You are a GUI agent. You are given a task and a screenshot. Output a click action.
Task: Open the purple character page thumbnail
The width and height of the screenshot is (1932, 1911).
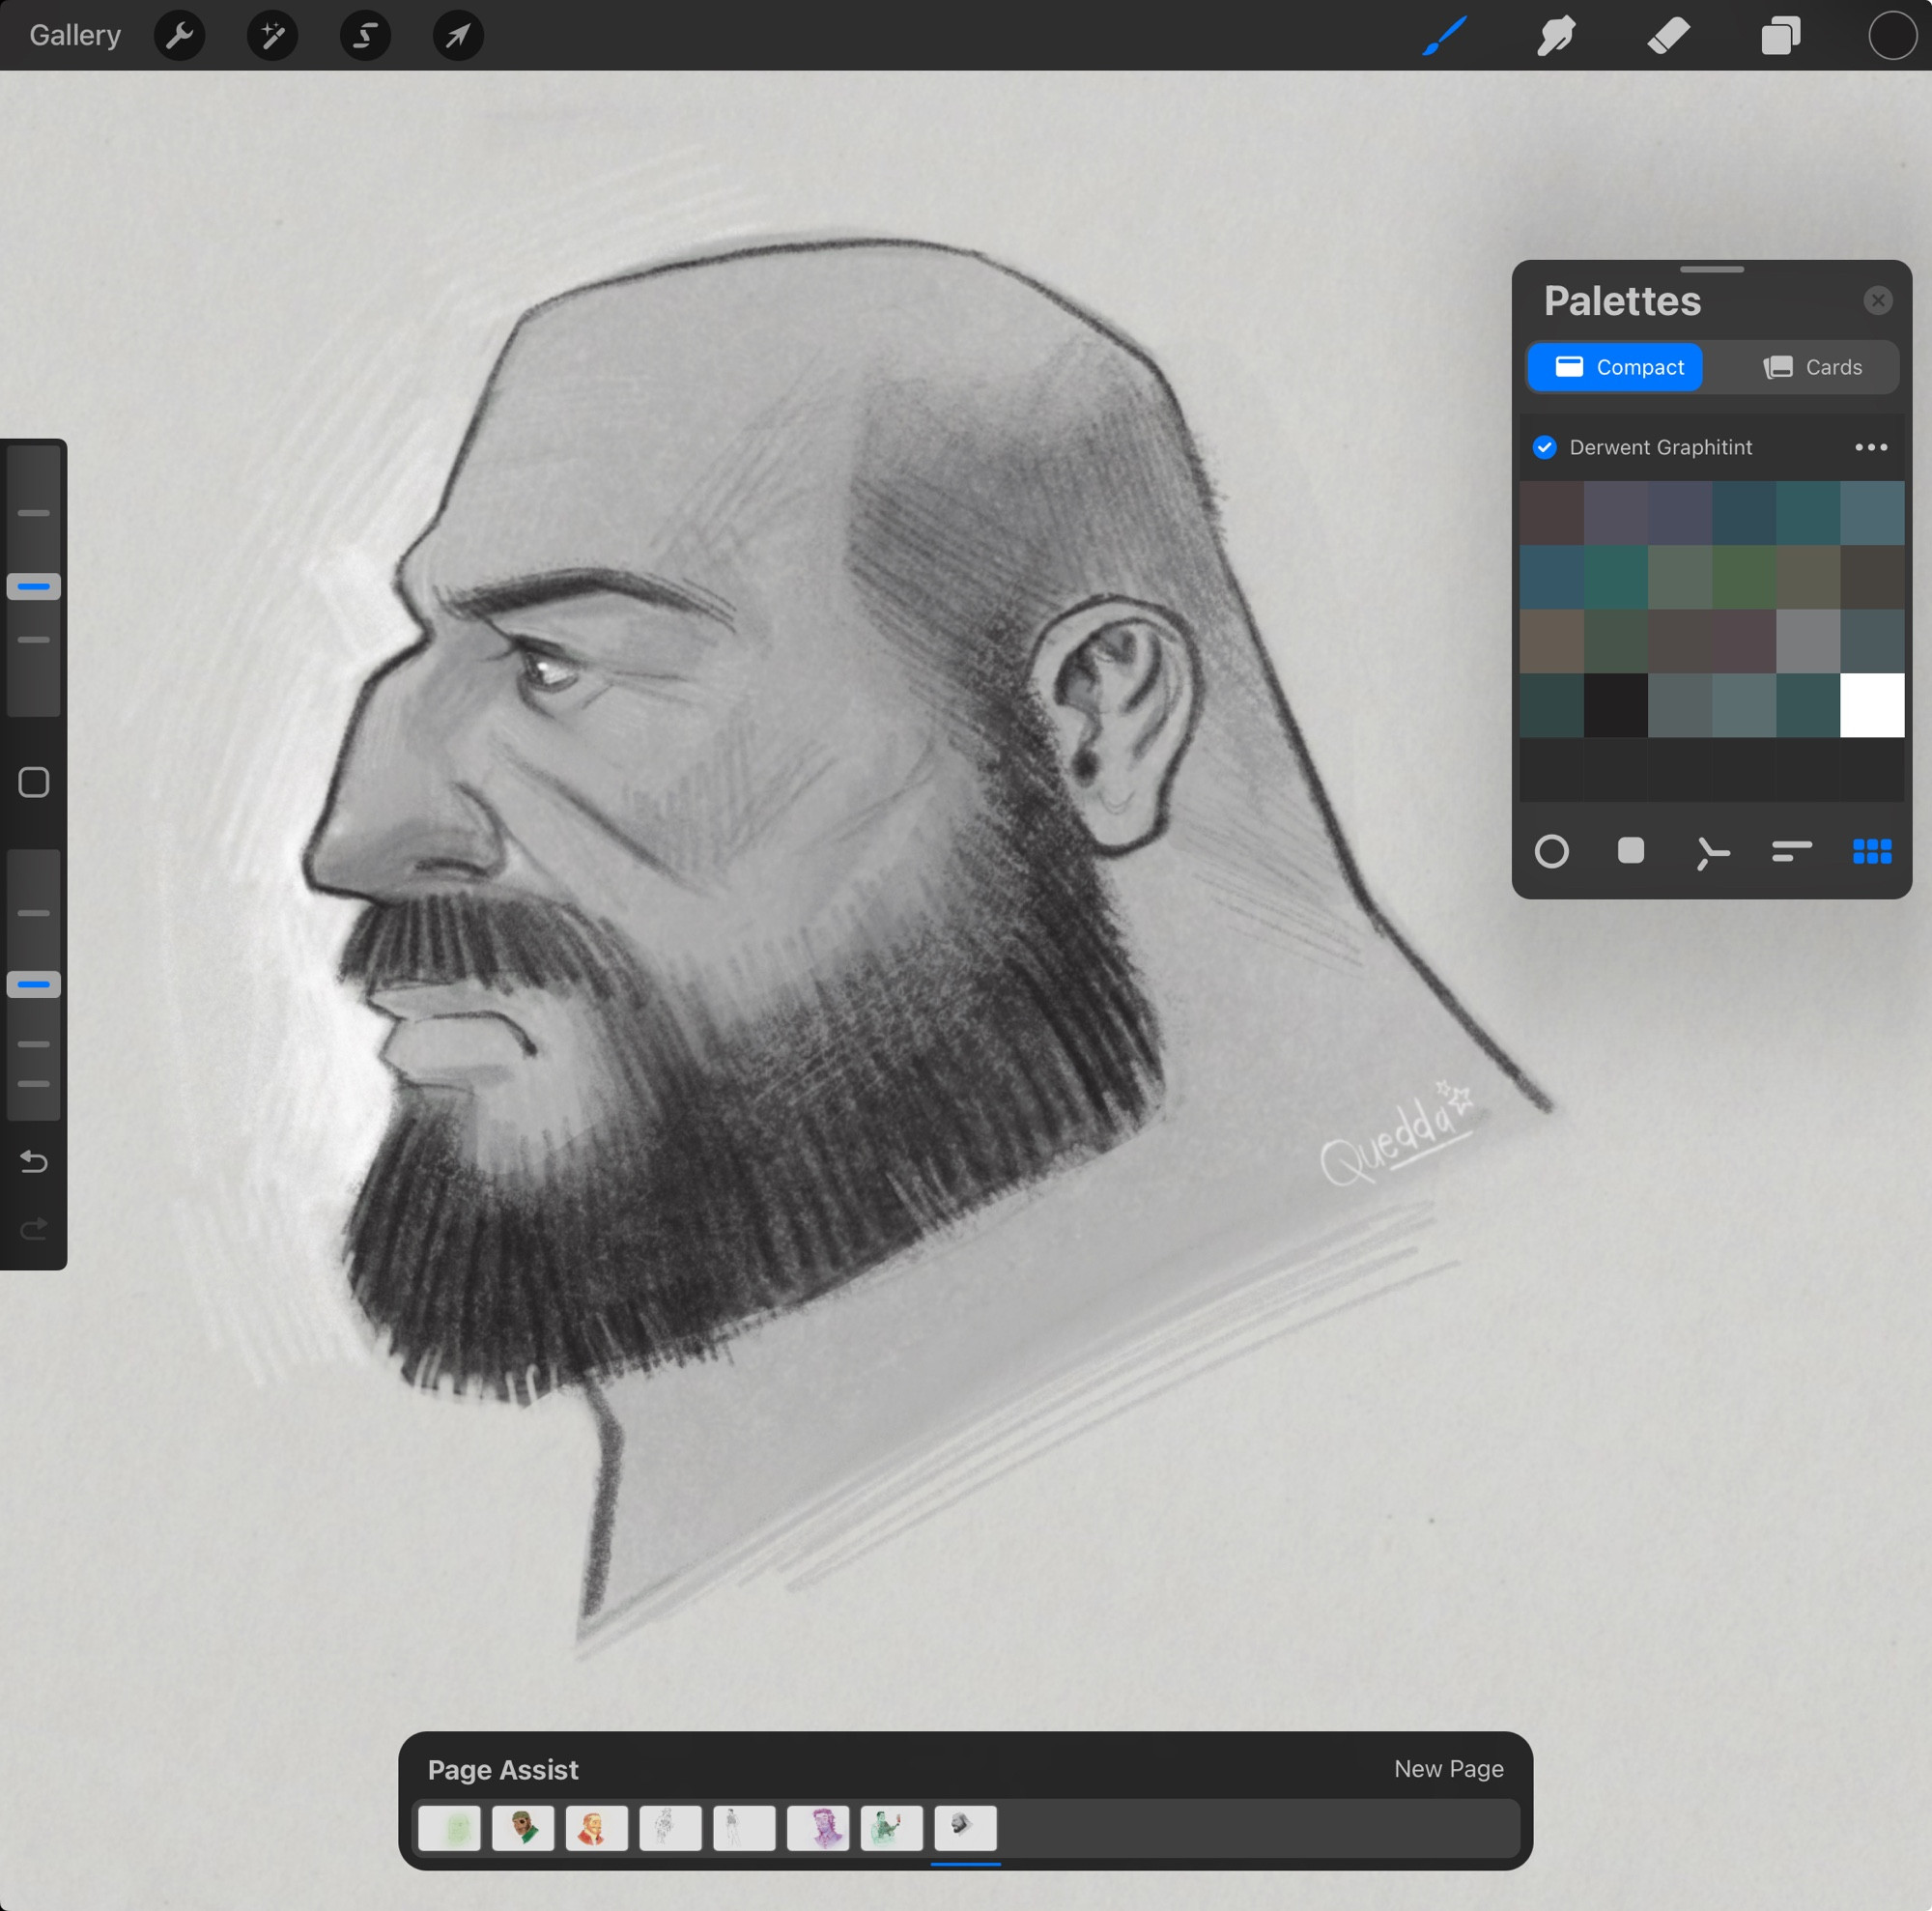tap(818, 1827)
